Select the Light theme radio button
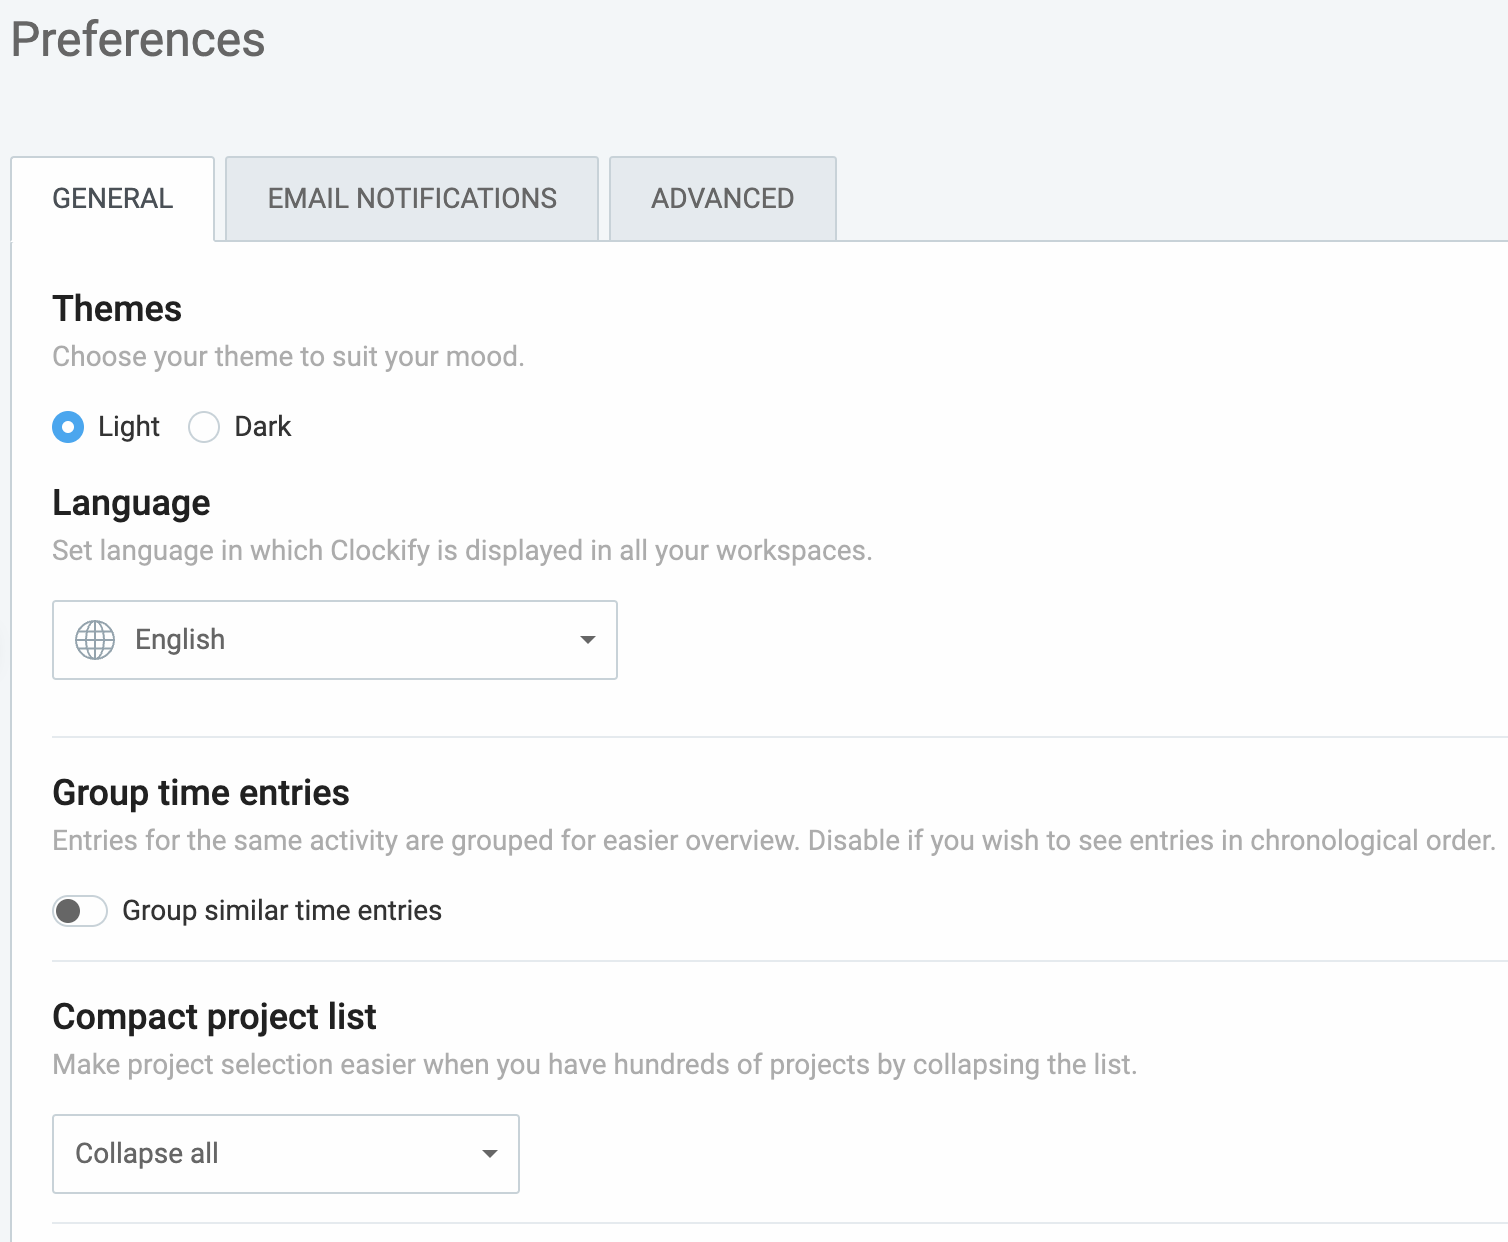Image resolution: width=1508 pixels, height=1242 pixels. click(68, 427)
